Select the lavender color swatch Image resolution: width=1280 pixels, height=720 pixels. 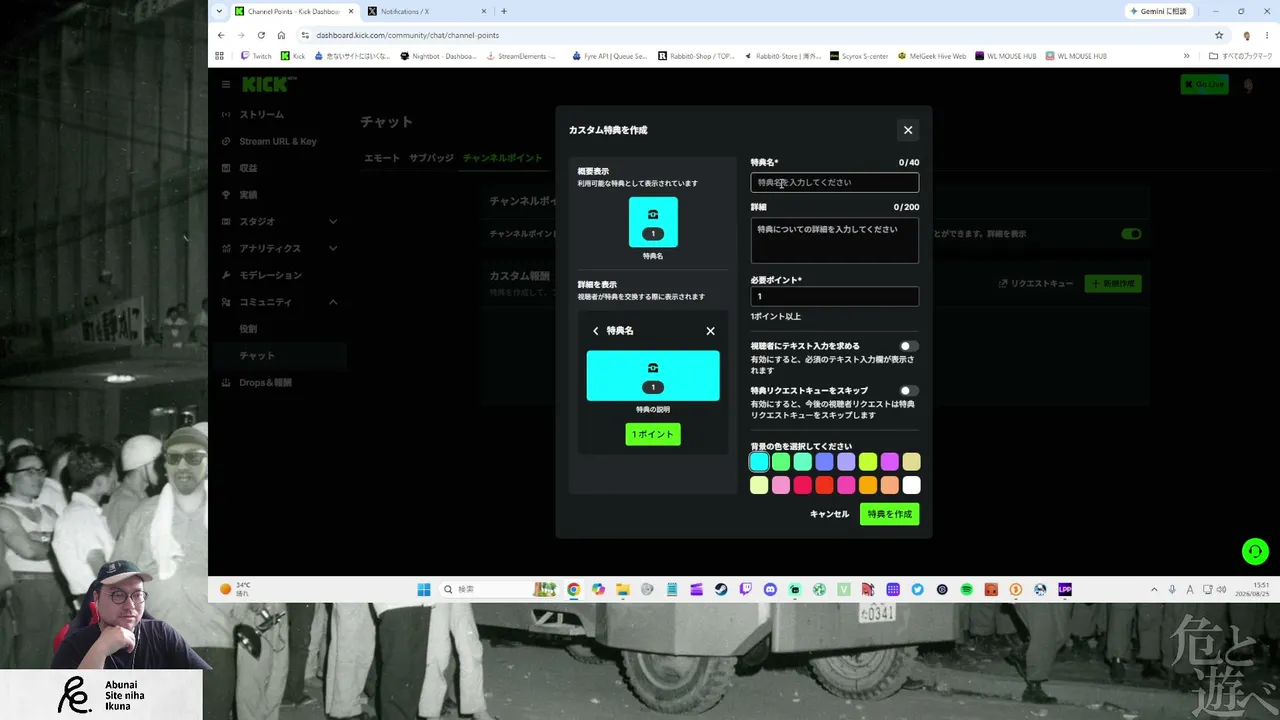tap(846, 462)
